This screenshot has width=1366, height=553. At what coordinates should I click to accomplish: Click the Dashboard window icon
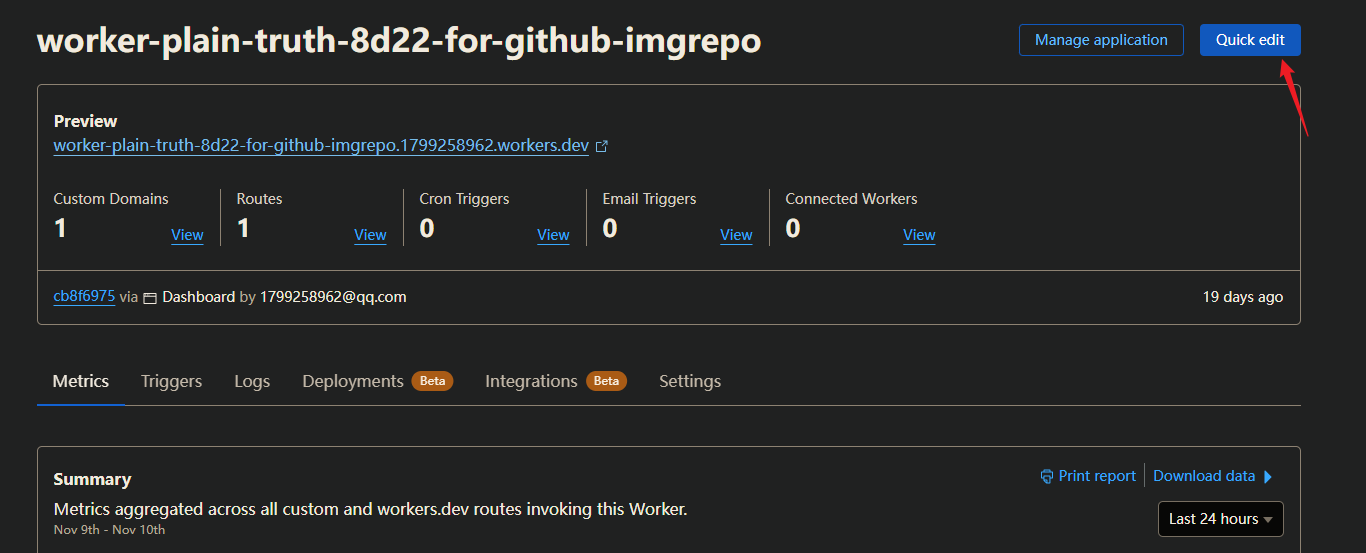pyautogui.click(x=150, y=298)
